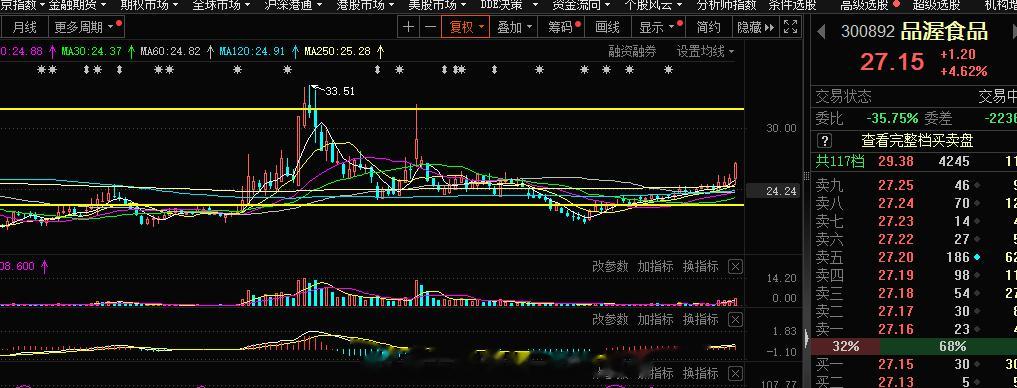Click the up arrow after MA30 value

132,51
